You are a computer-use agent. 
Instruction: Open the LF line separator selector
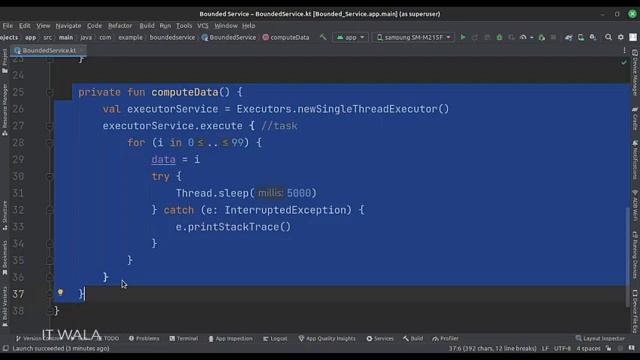tap(545, 349)
